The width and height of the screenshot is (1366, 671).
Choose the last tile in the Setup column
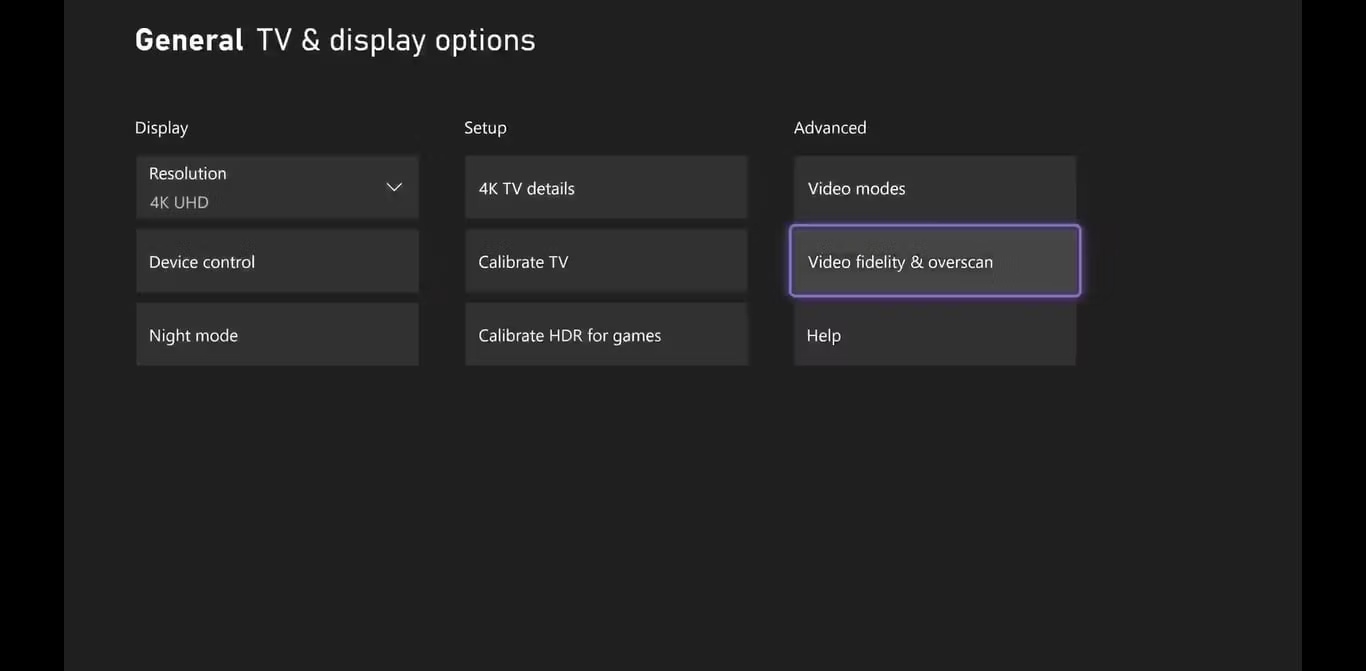coord(606,335)
